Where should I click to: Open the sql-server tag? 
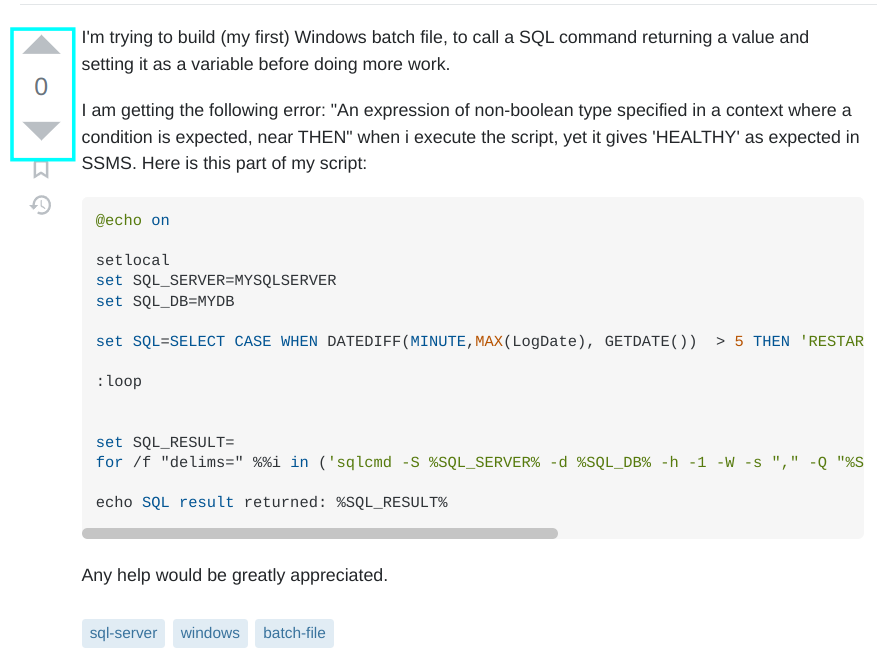click(x=123, y=633)
